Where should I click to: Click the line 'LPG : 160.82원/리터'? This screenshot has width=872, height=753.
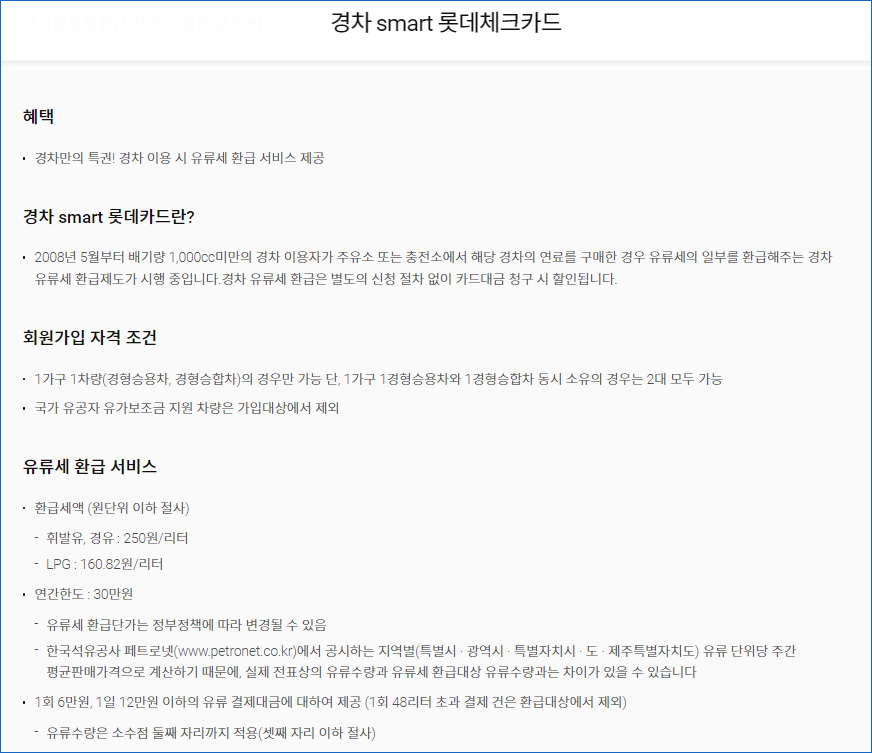point(105,564)
